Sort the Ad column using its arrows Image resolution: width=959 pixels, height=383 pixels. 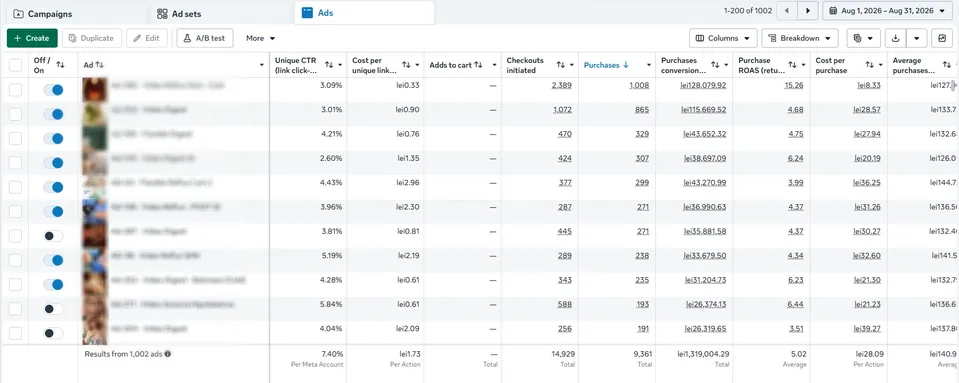click(x=100, y=65)
